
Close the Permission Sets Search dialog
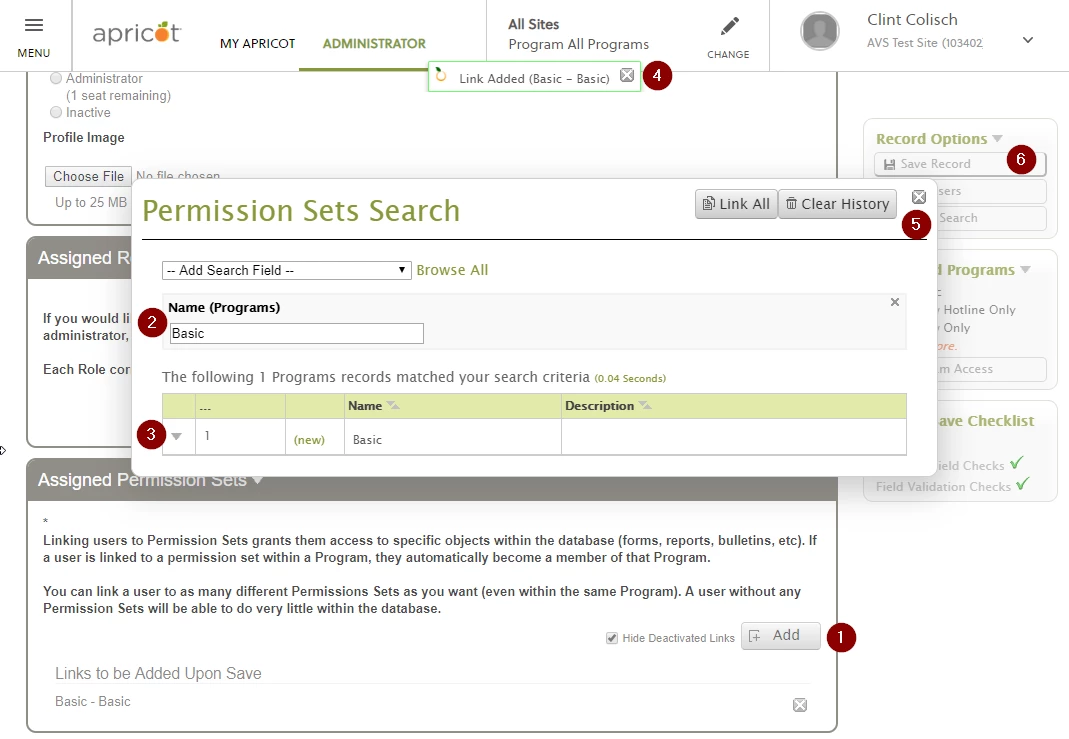coord(919,197)
